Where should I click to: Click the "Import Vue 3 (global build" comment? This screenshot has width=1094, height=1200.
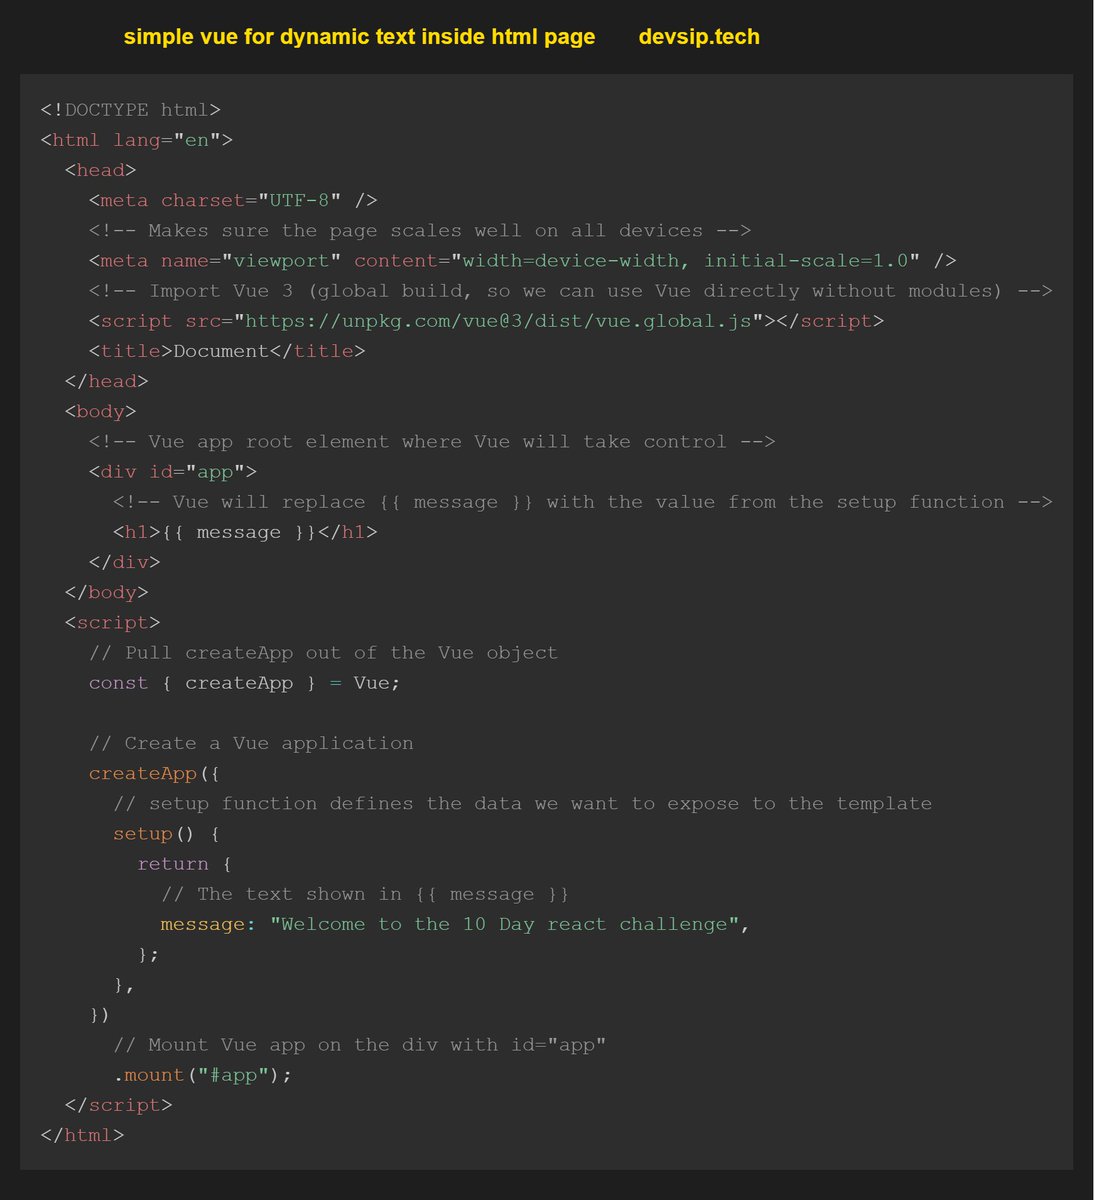point(571,291)
